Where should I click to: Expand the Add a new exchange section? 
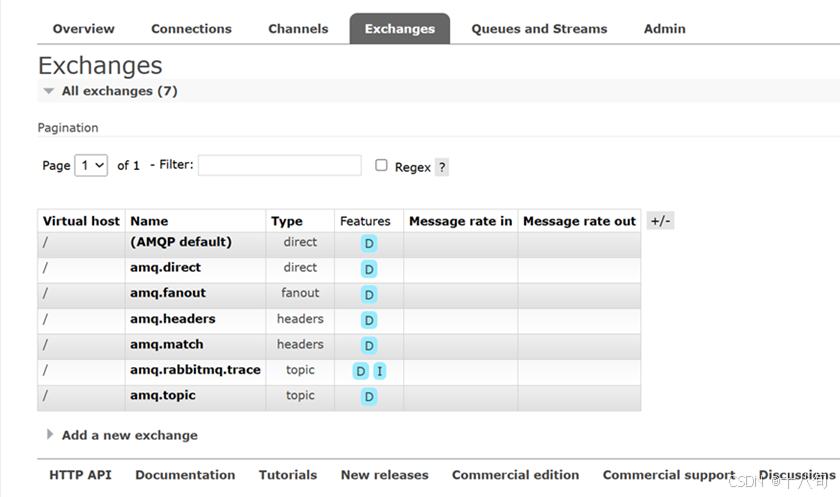pyautogui.click(x=130, y=435)
